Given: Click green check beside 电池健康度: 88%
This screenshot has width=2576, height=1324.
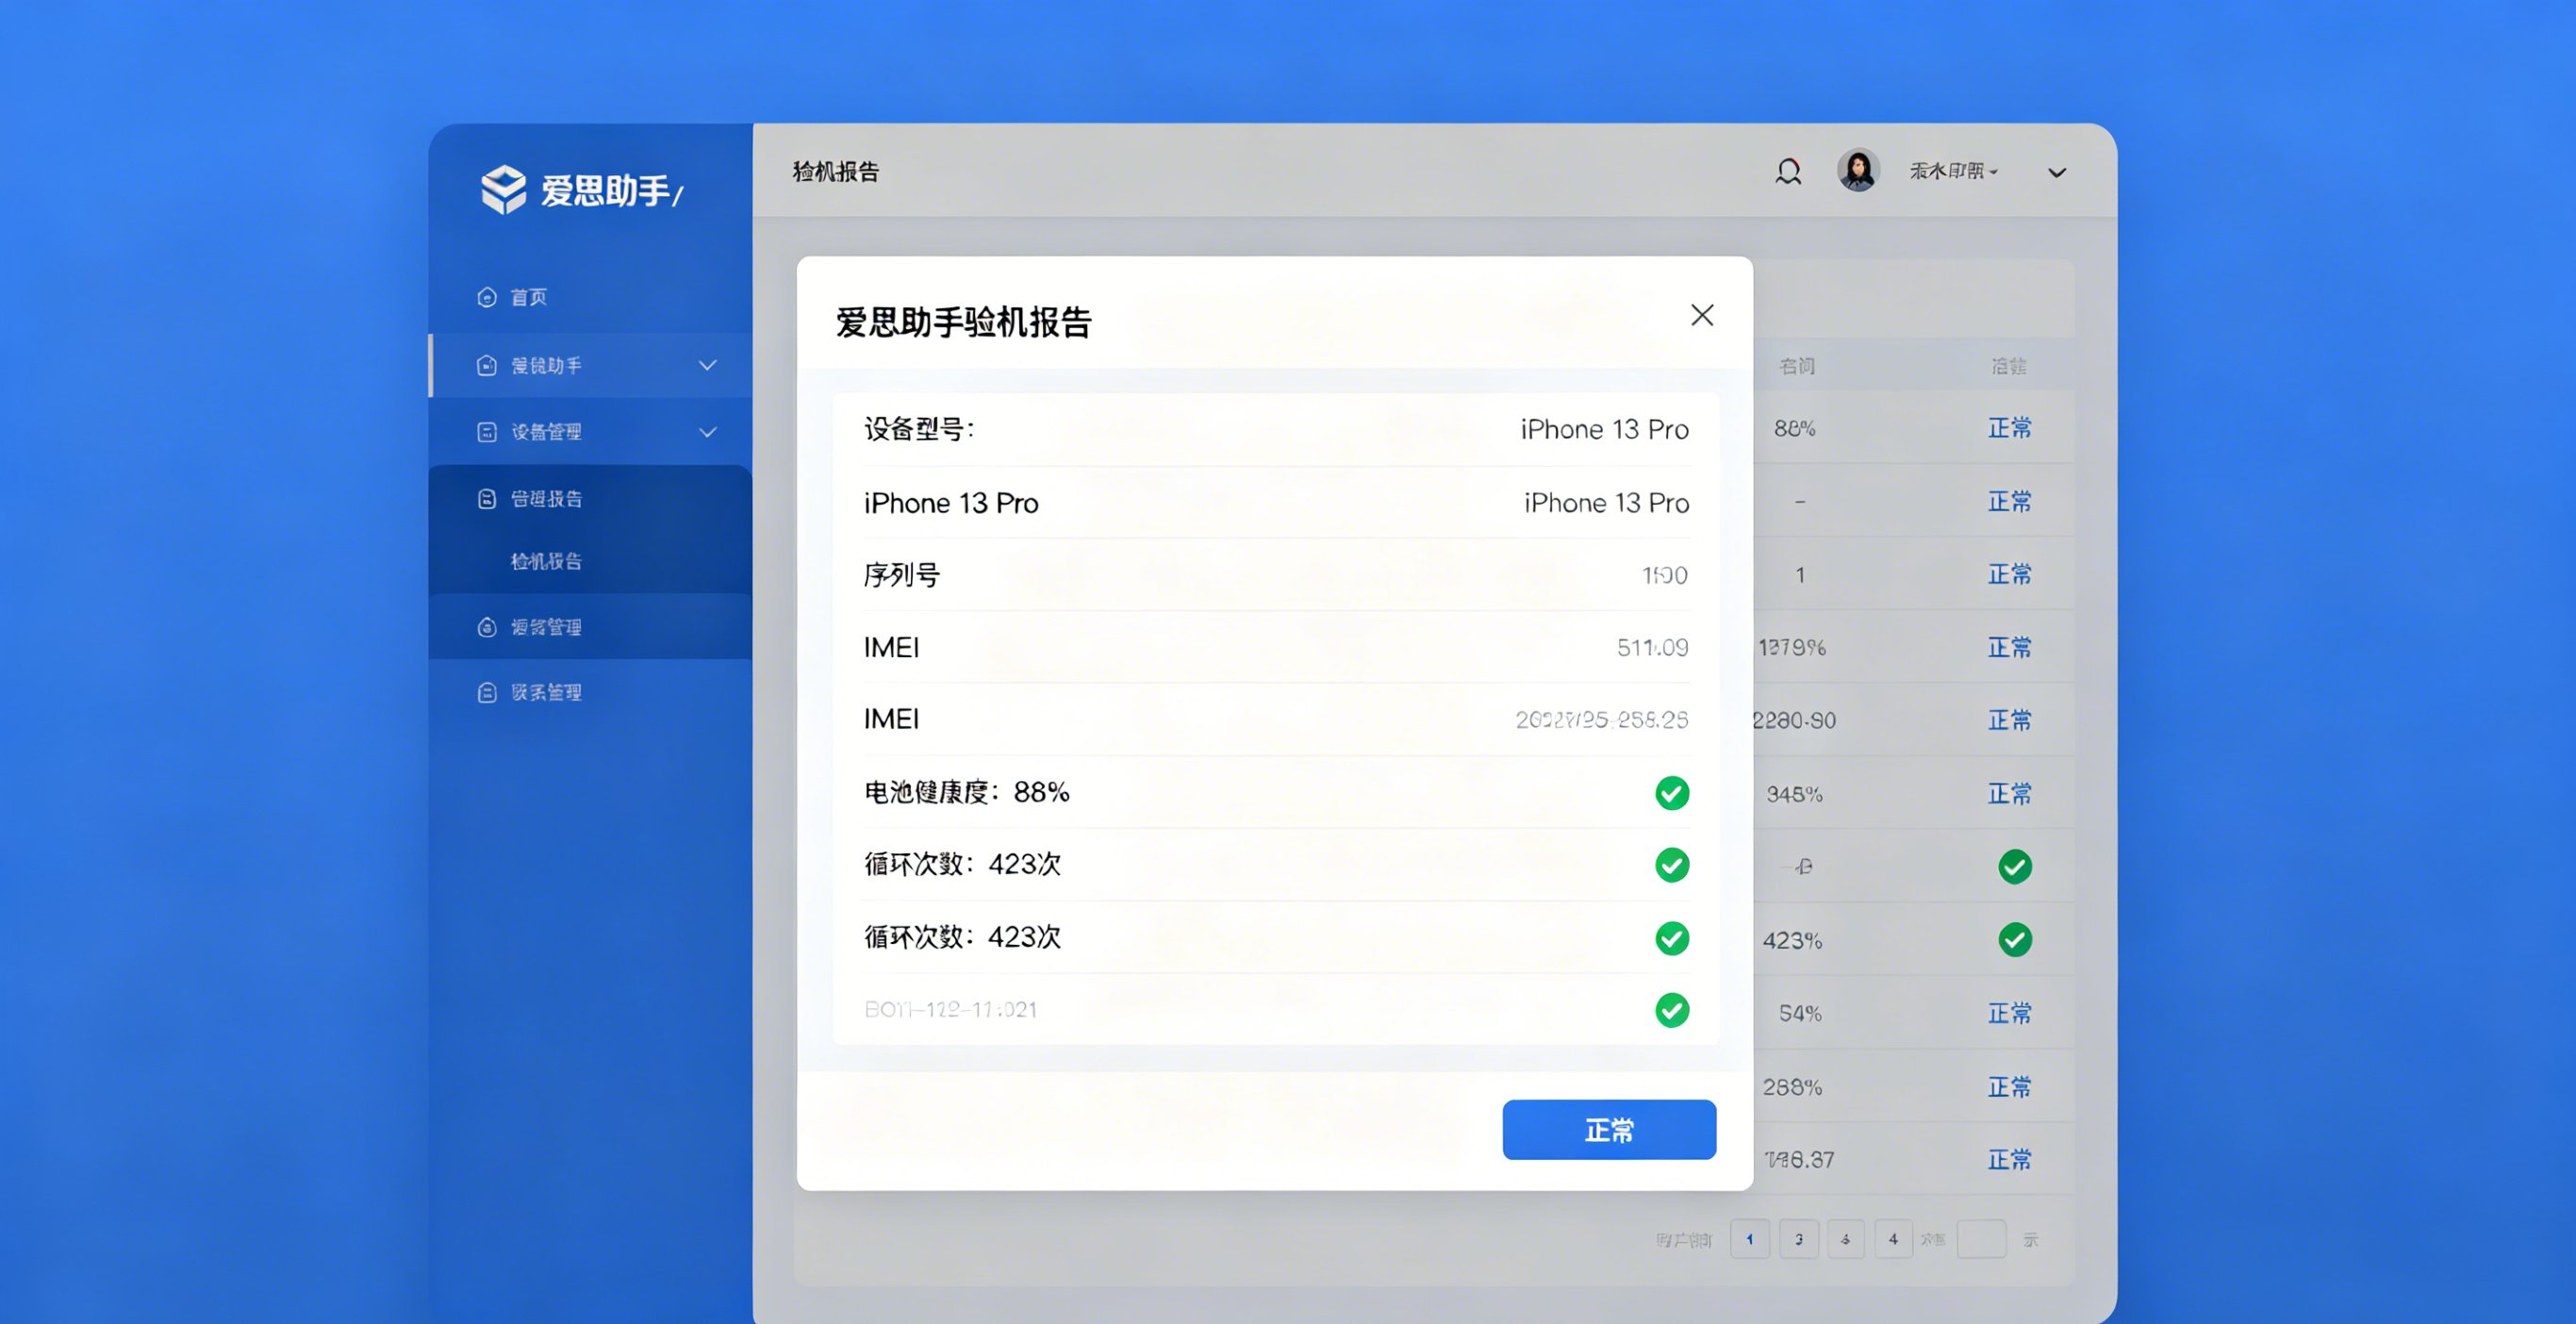Looking at the screenshot, I should pos(1672,793).
